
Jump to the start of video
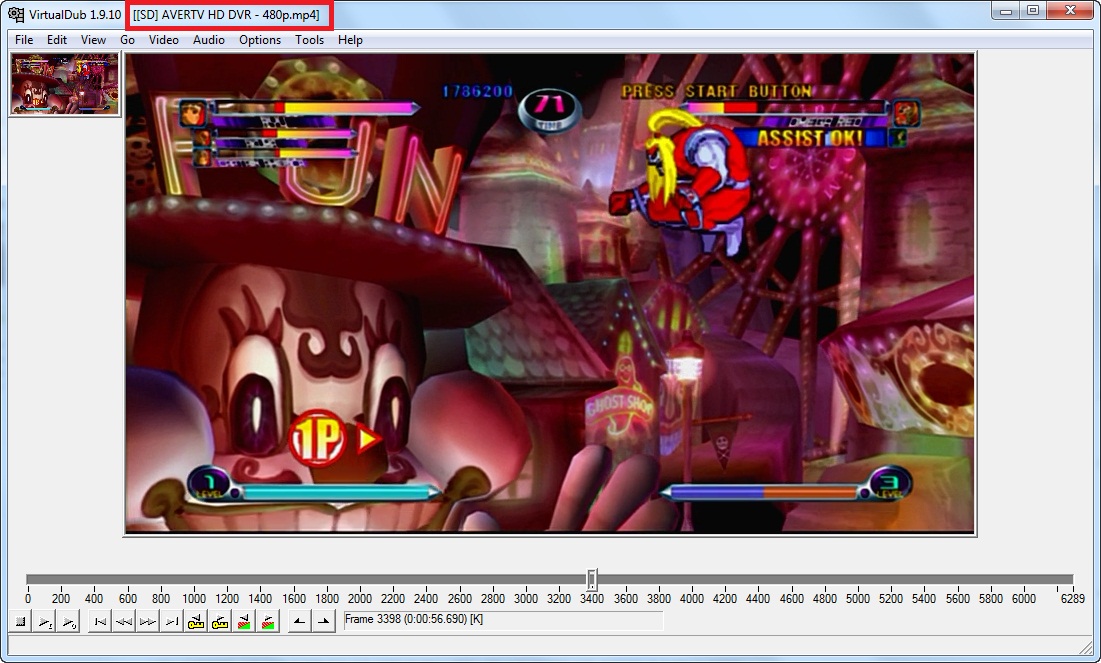(100, 622)
